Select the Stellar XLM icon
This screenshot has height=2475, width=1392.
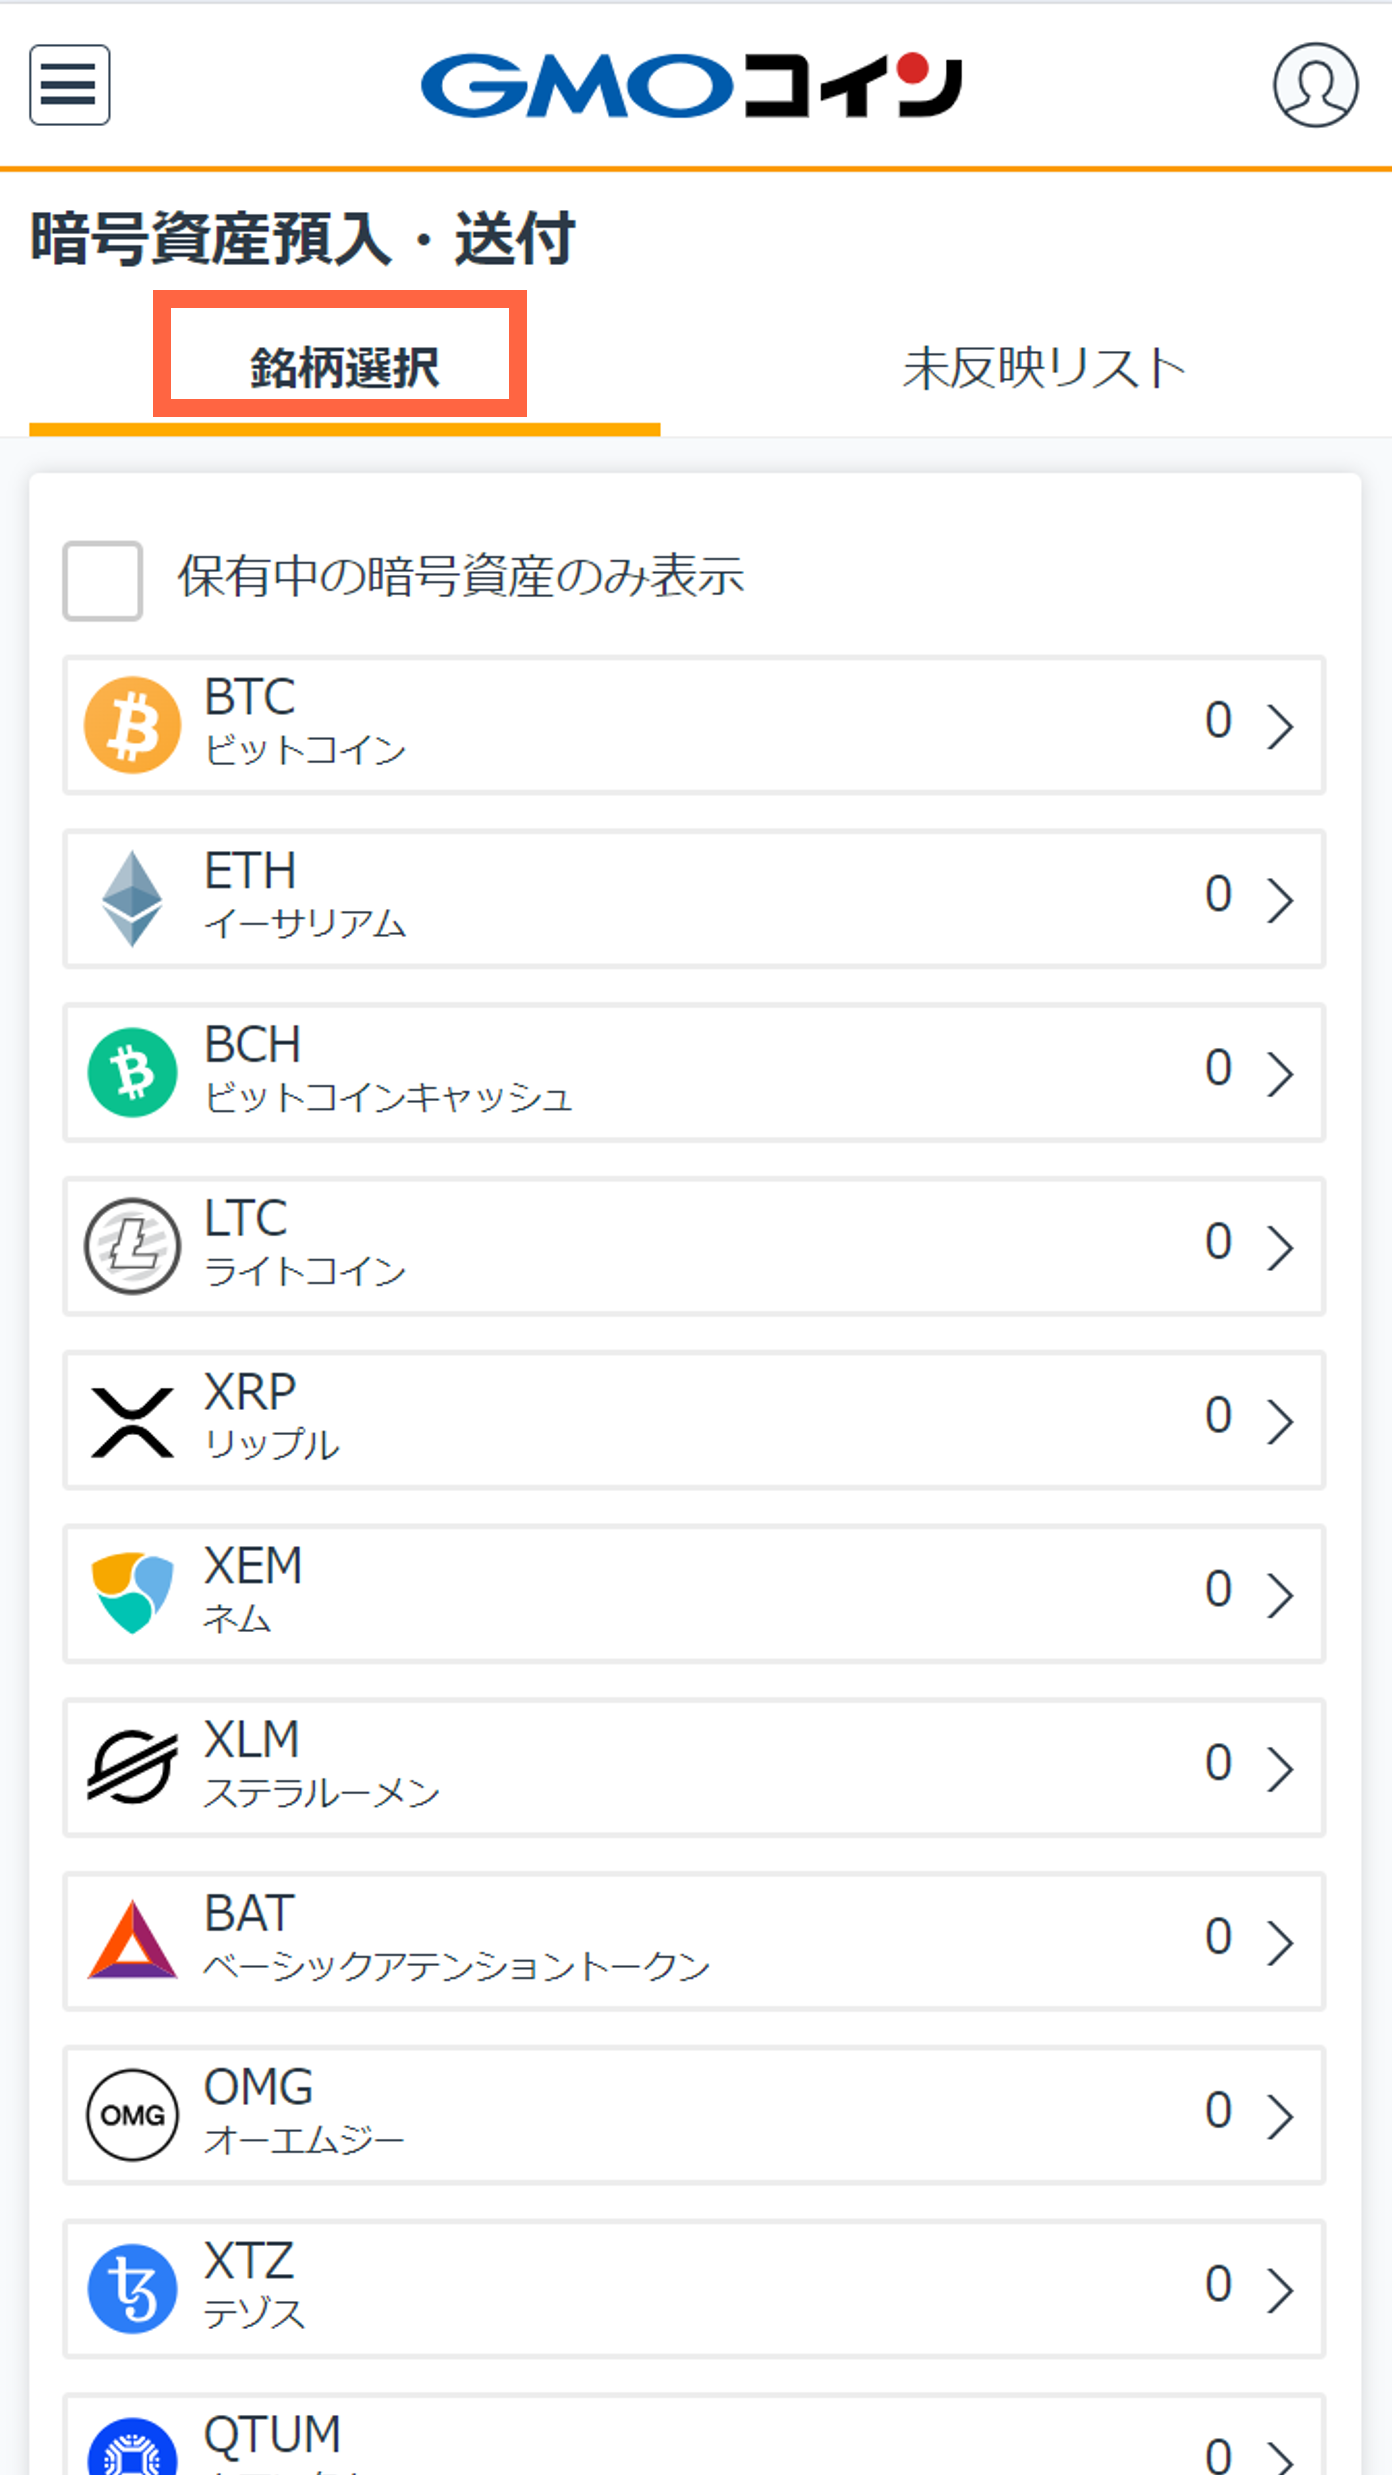tap(133, 1767)
